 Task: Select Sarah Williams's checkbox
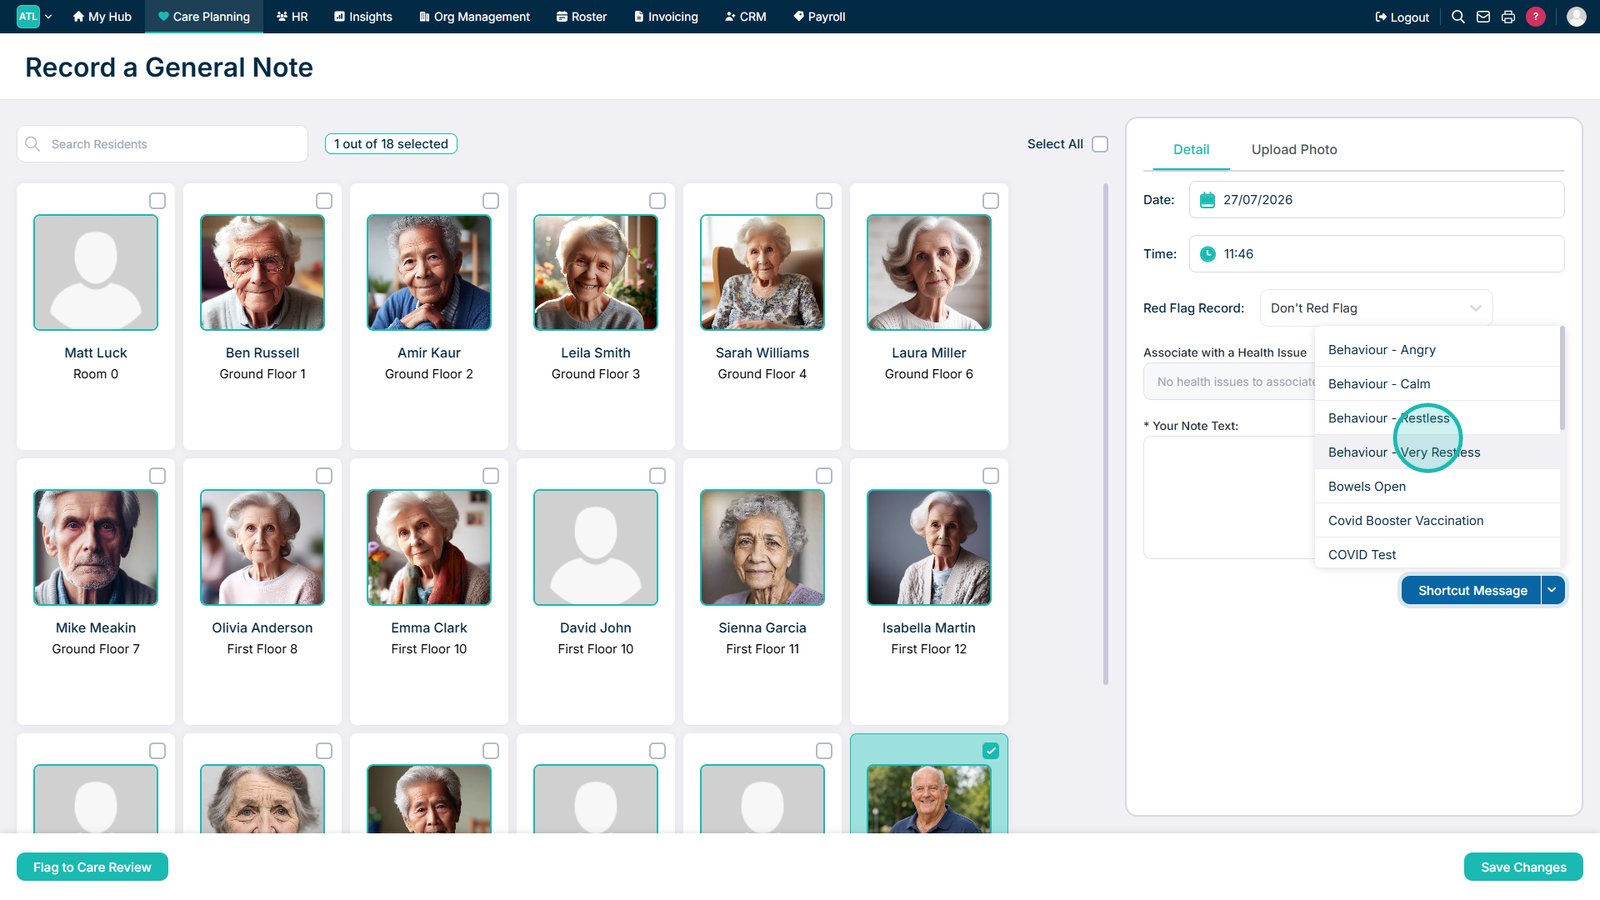pos(824,201)
